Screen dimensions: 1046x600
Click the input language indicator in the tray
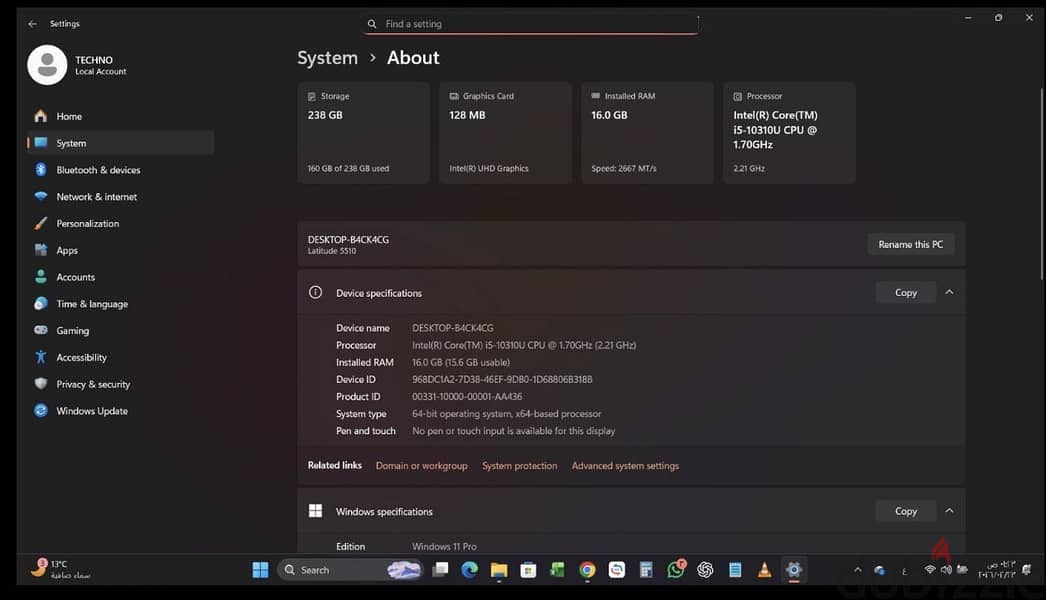(904, 571)
